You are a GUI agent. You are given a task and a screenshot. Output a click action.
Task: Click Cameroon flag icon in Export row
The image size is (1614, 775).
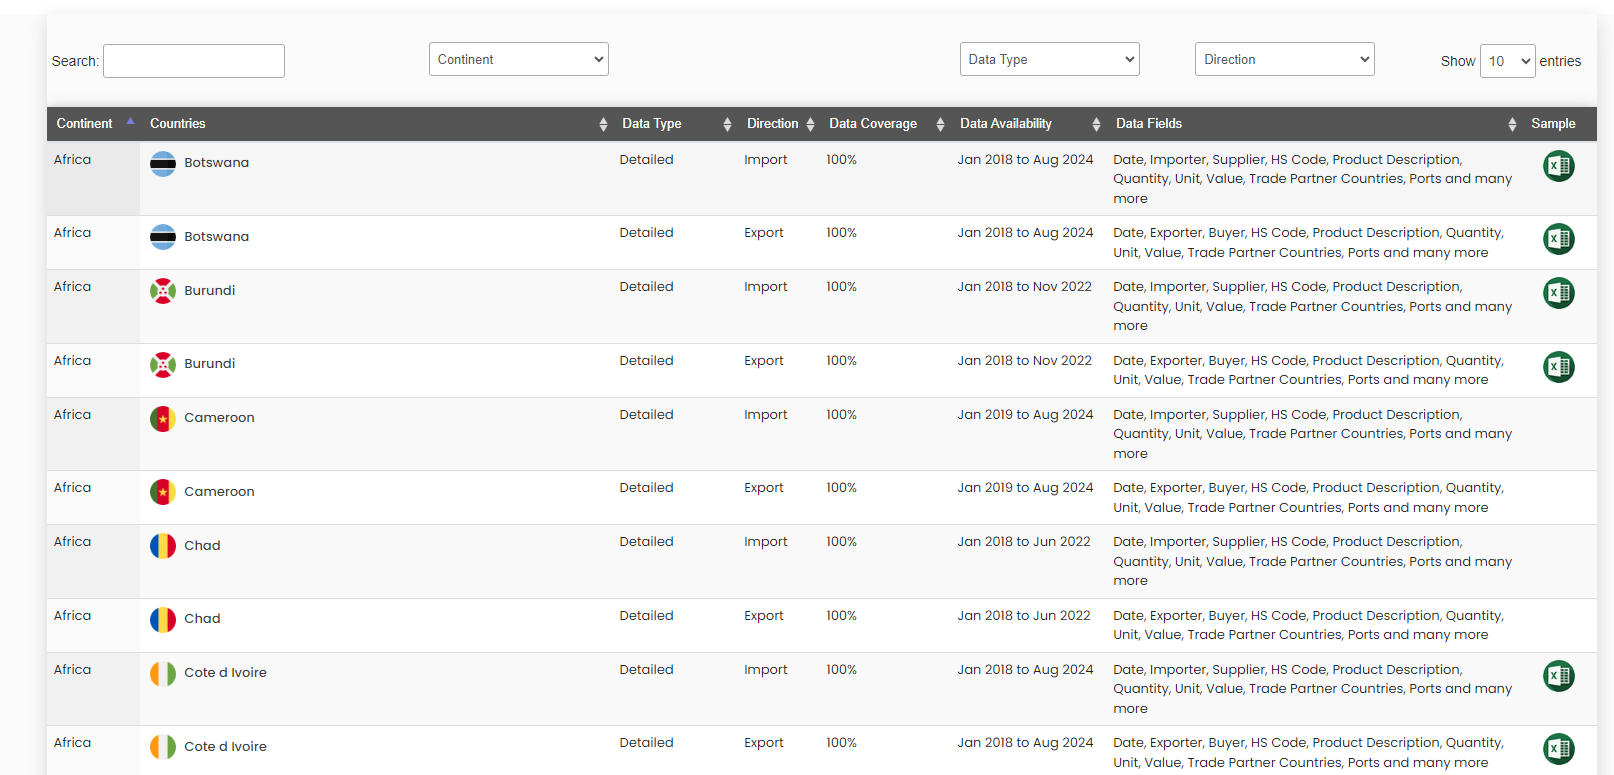click(163, 492)
